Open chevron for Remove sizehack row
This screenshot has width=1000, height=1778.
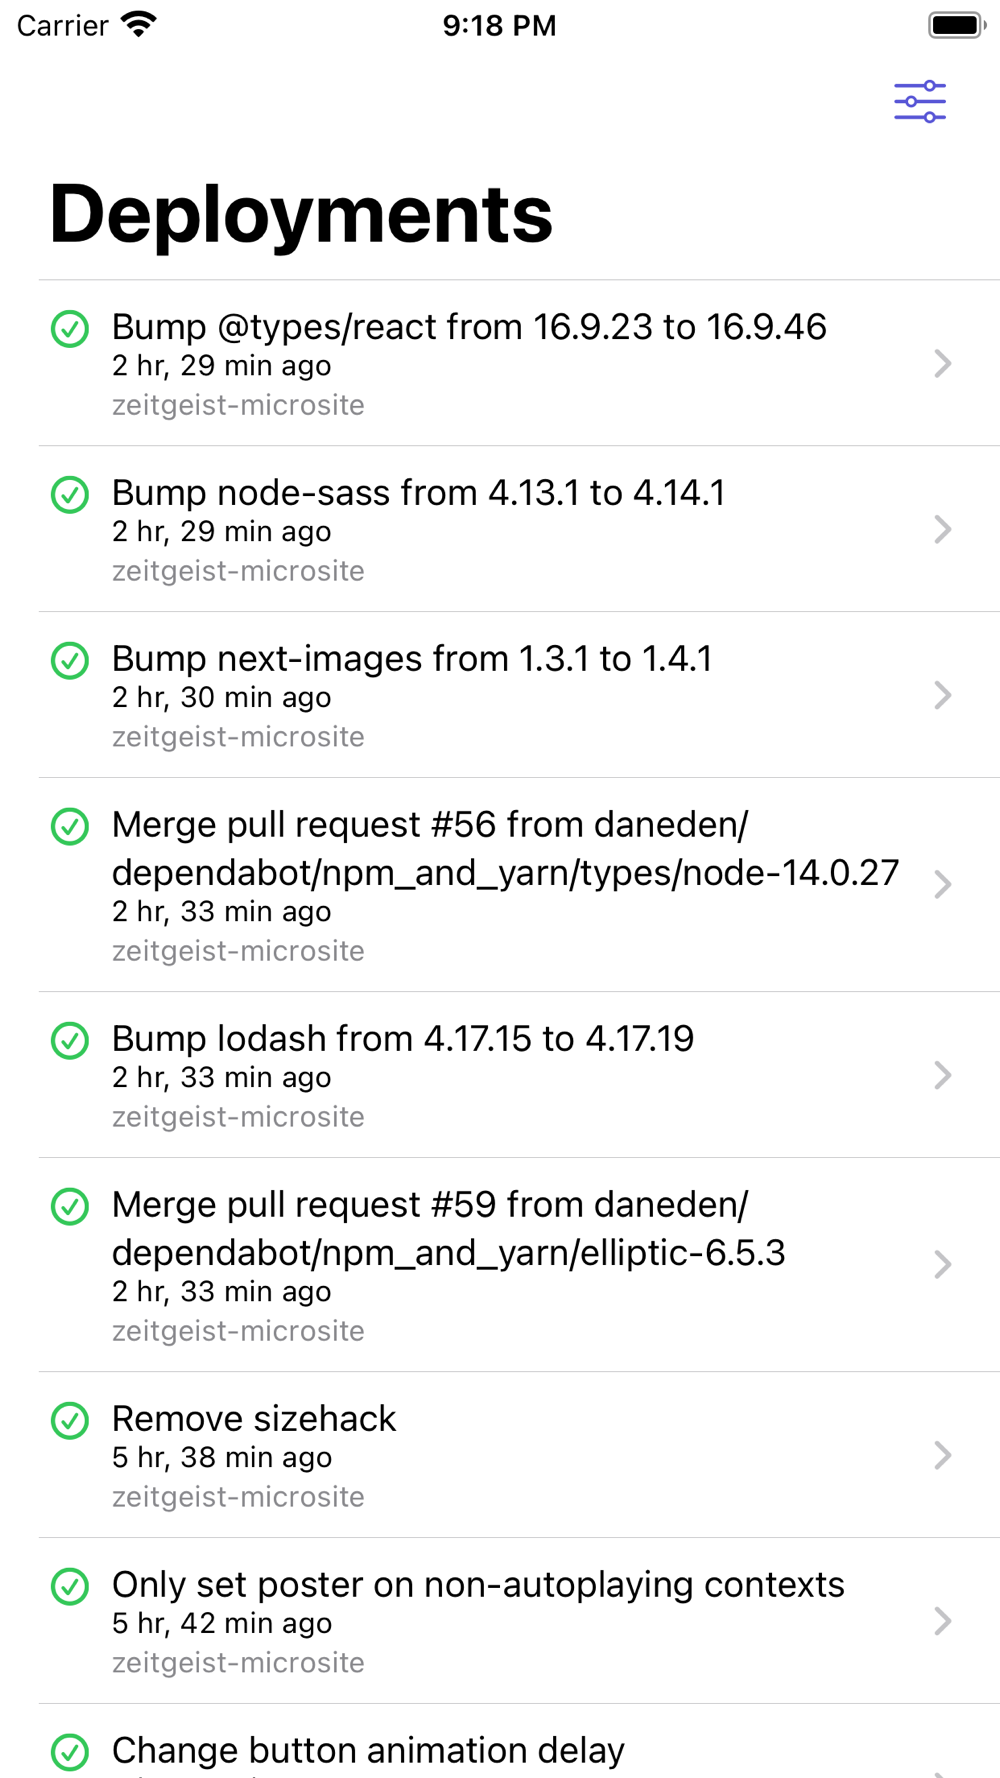click(x=942, y=1455)
